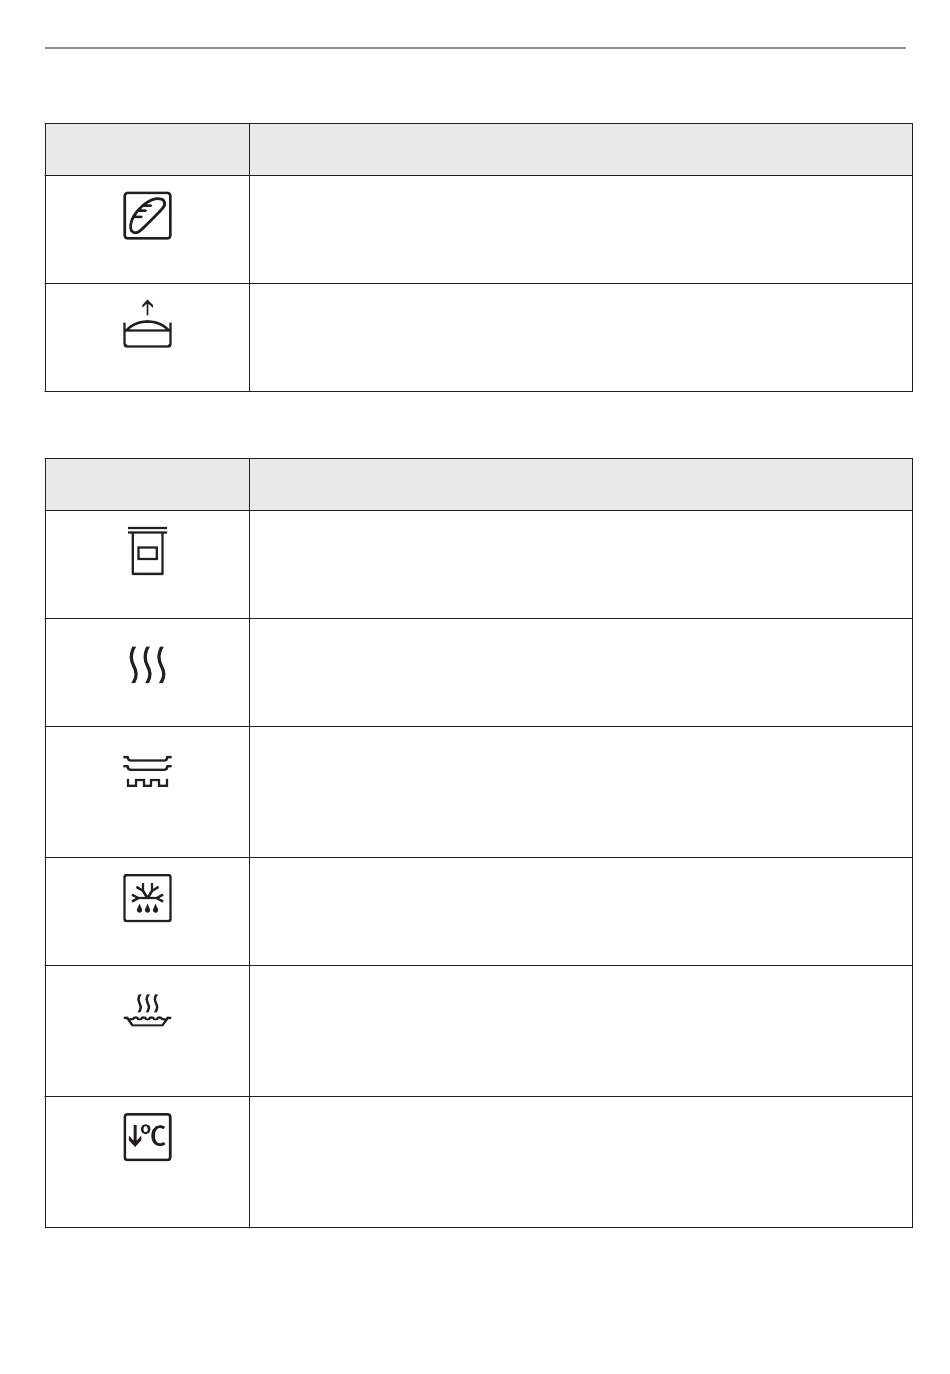
Task: Select the blank description cell next to jar icon
Action: pos(581,565)
